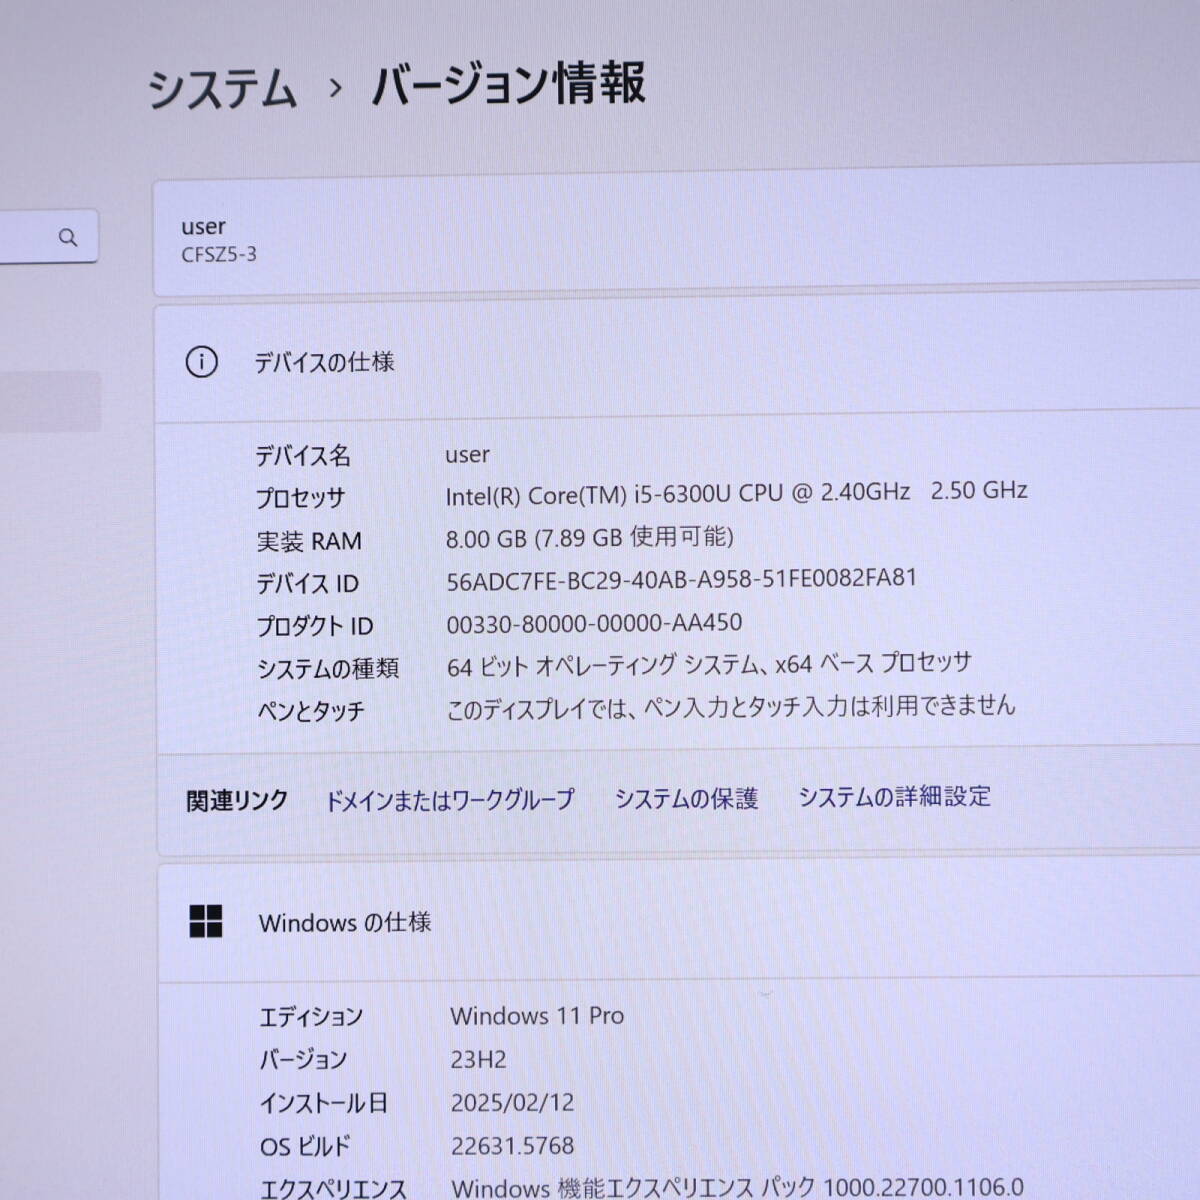This screenshot has width=1200, height=1200.
Task: Click the 実装 RAM label
Action: pos(309,541)
